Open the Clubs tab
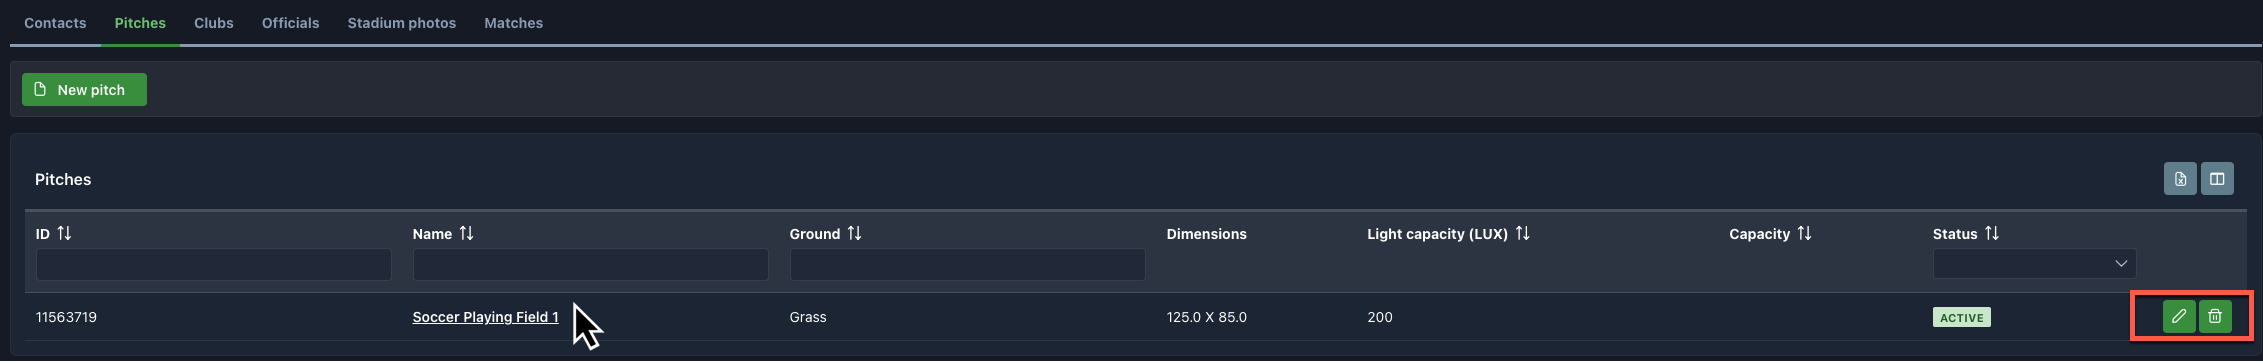This screenshot has height=364, width=2263. point(214,23)
